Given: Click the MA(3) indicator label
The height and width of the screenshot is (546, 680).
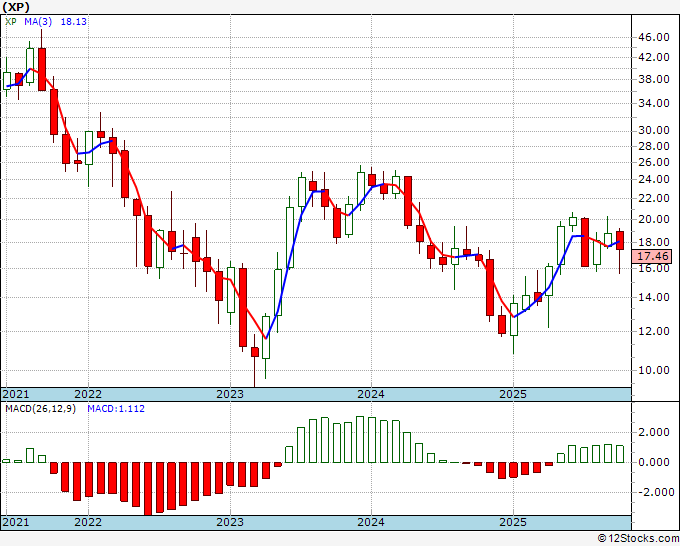Looking at the screenshot, I should 38,22.
